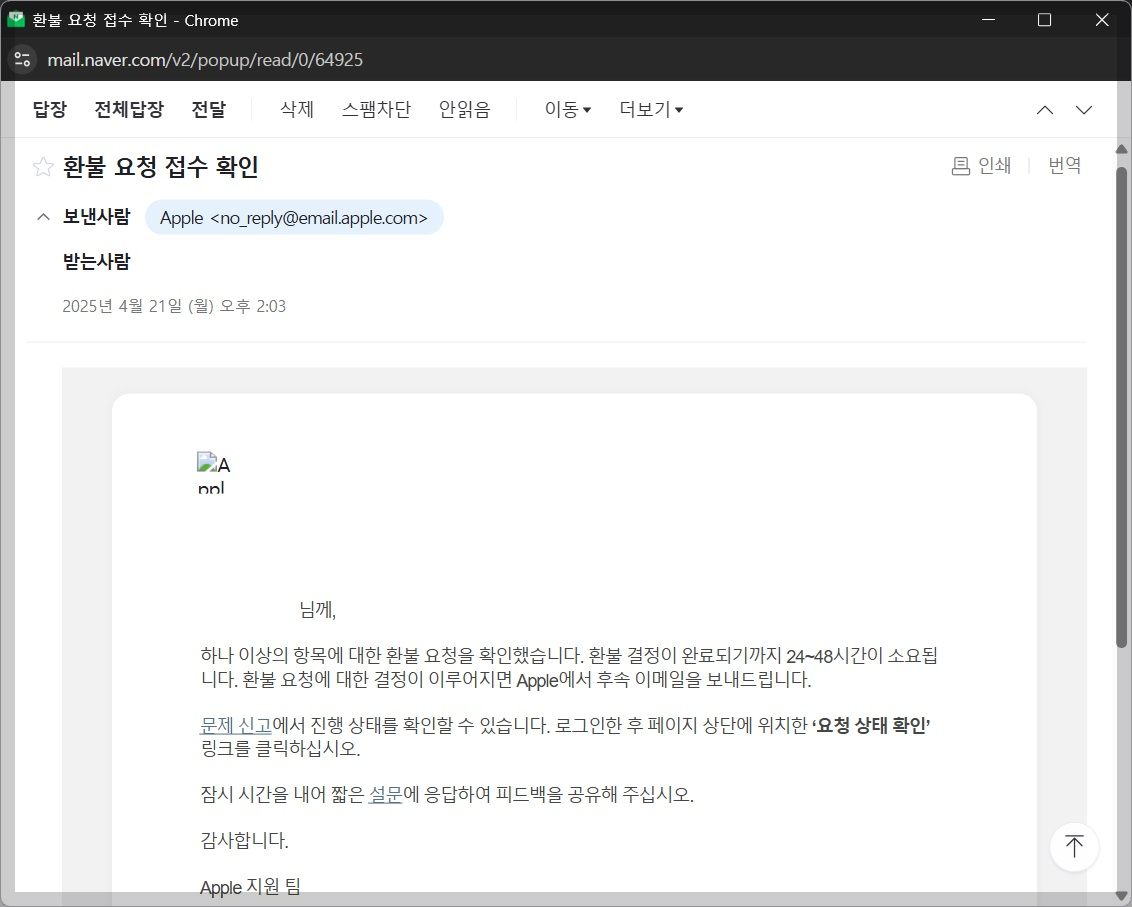Jump to top with the arrow button
The width and height of the screenshot is (1132, 907).
point(1074,846)
